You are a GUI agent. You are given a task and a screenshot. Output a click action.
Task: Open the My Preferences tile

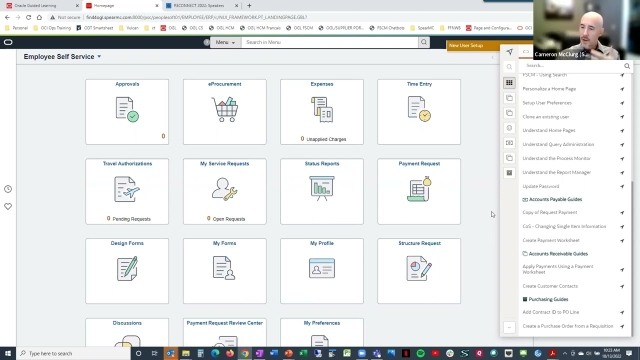tap(322, 332)
